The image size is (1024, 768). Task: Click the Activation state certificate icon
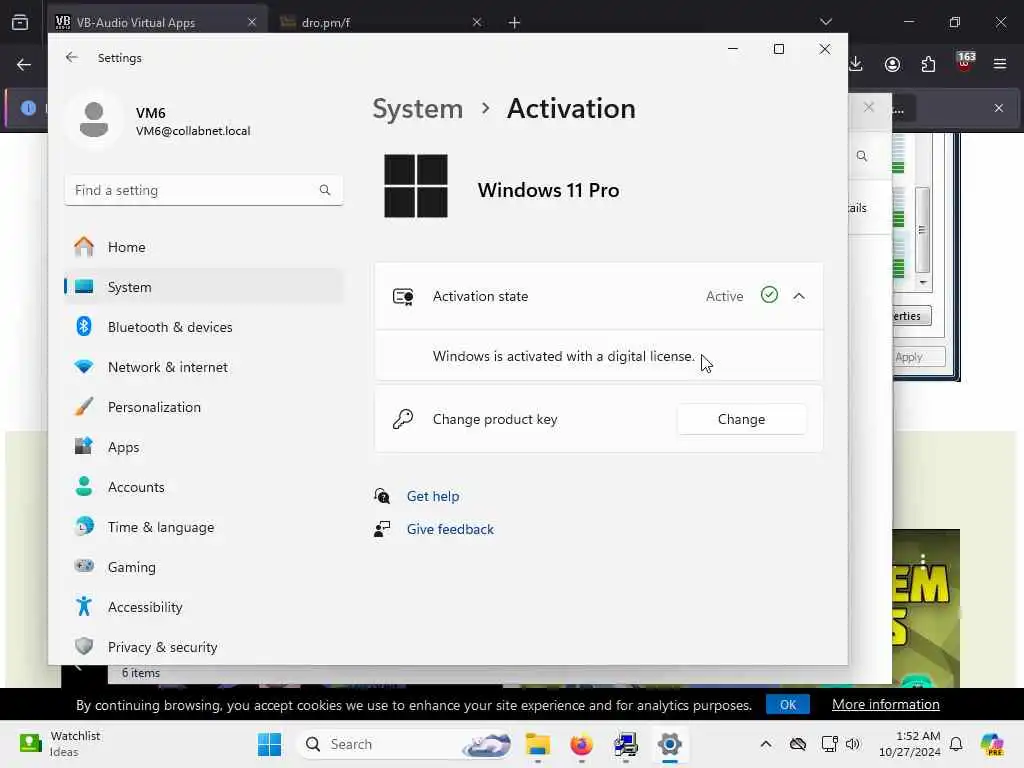coord(403,296)
